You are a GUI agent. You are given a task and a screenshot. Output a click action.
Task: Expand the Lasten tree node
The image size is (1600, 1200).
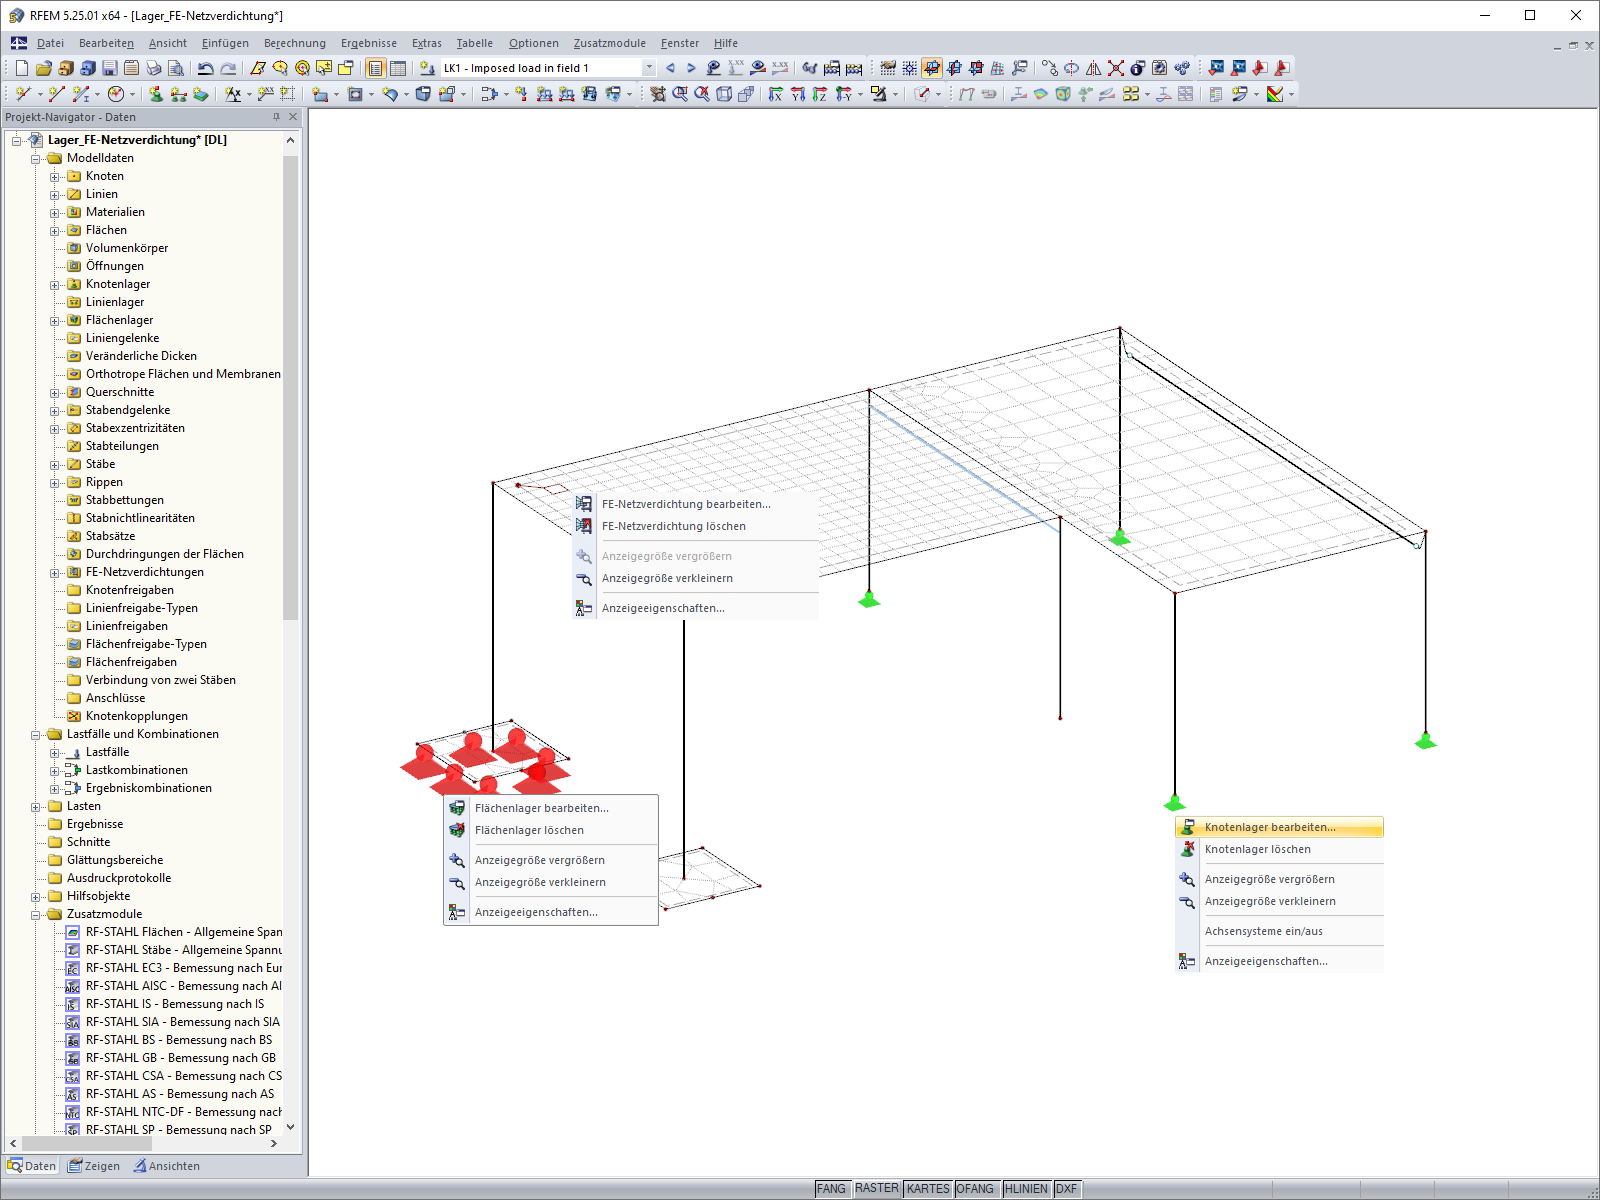36,806
